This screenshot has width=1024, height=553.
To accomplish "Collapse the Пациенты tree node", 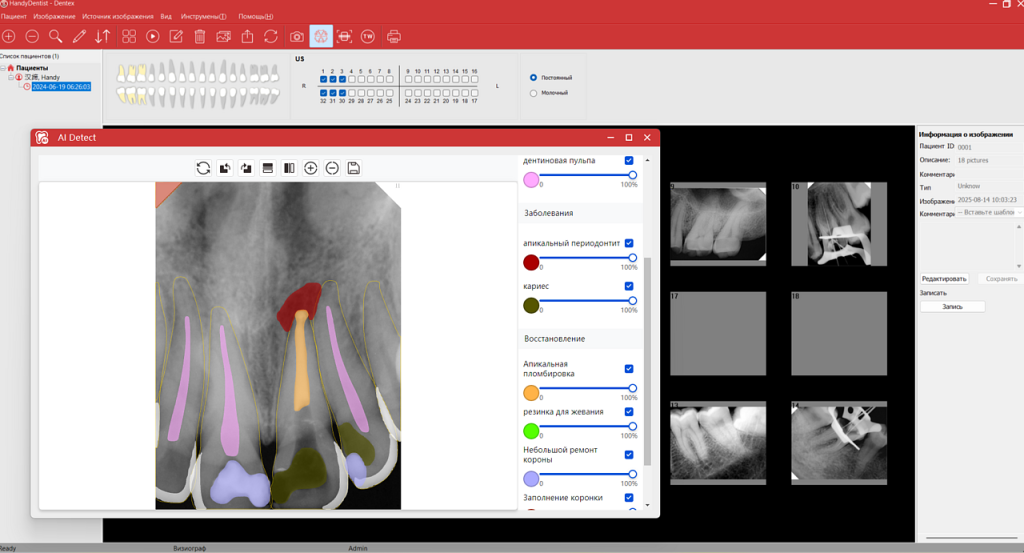I will coord(3,68).
